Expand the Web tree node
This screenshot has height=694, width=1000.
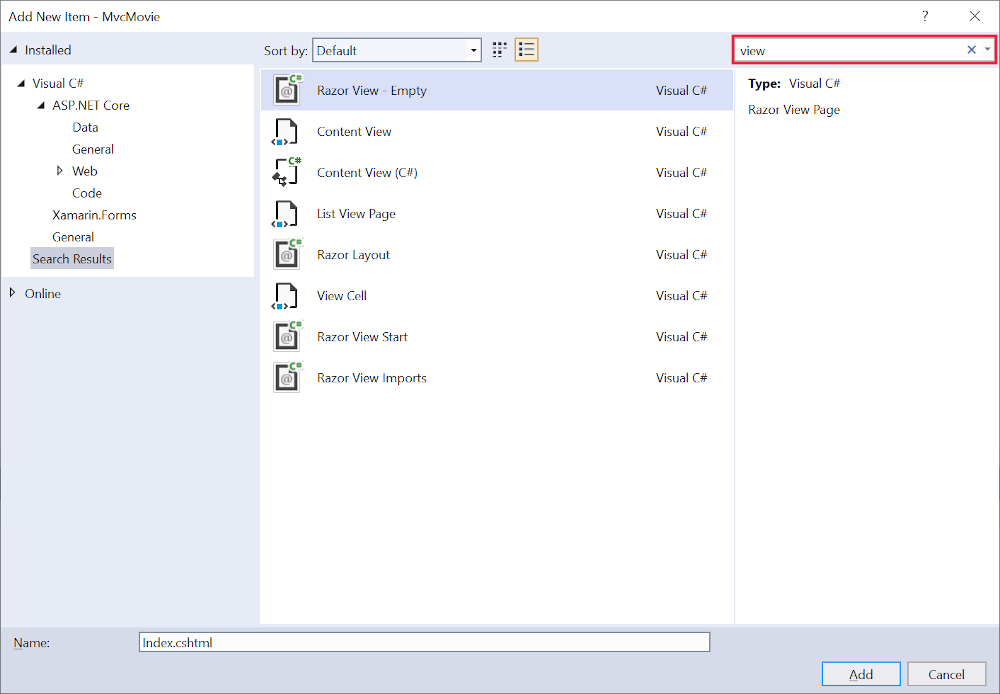[x=60, y=171]
